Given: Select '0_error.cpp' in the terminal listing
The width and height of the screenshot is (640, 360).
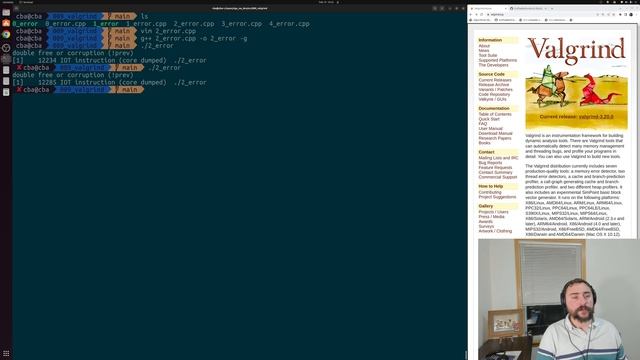Looking at the screenshot, I should click(65, 24).
